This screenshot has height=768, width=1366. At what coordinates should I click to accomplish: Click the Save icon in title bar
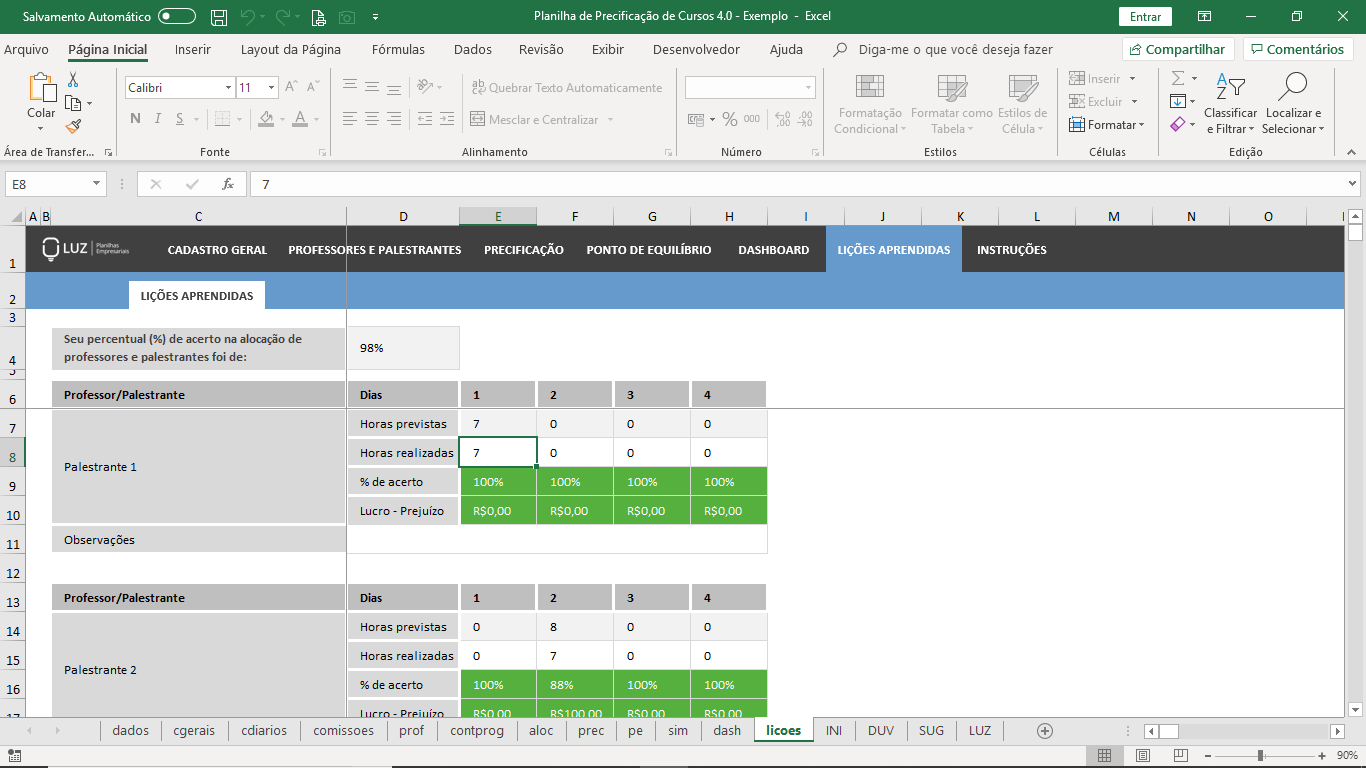[x=219, y=17]
